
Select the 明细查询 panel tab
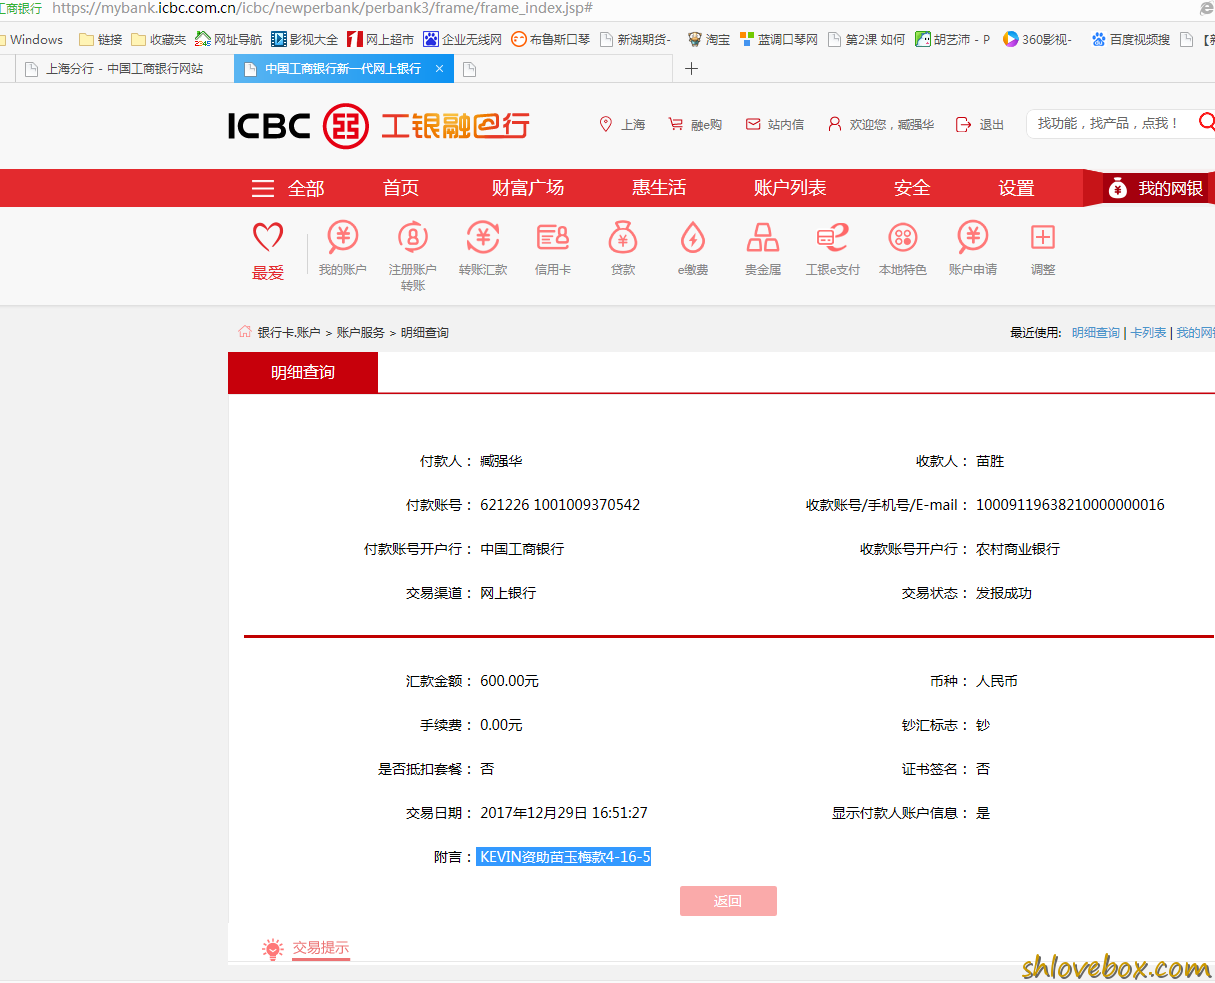[x=303, y=372]
